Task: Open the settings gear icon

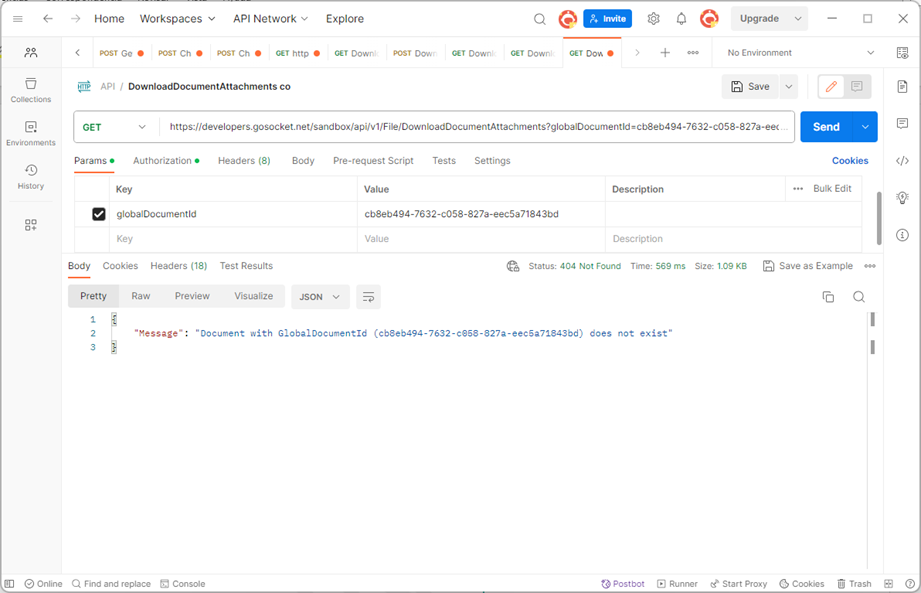Action: [x=653, y=19]
